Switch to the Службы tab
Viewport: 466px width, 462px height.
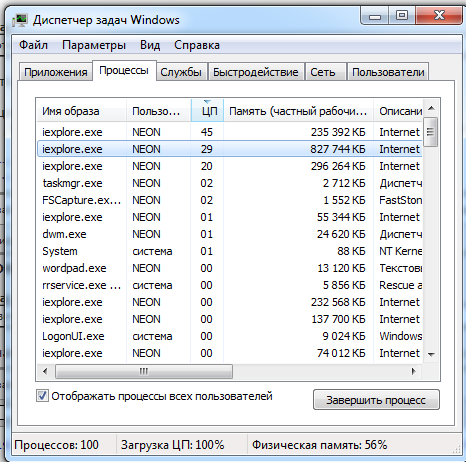pos(181,72)
